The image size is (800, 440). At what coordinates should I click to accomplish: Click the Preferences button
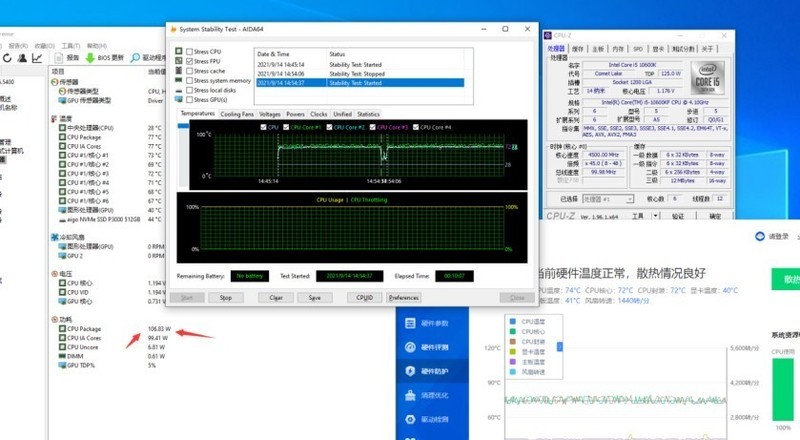(x=404, y=297)
